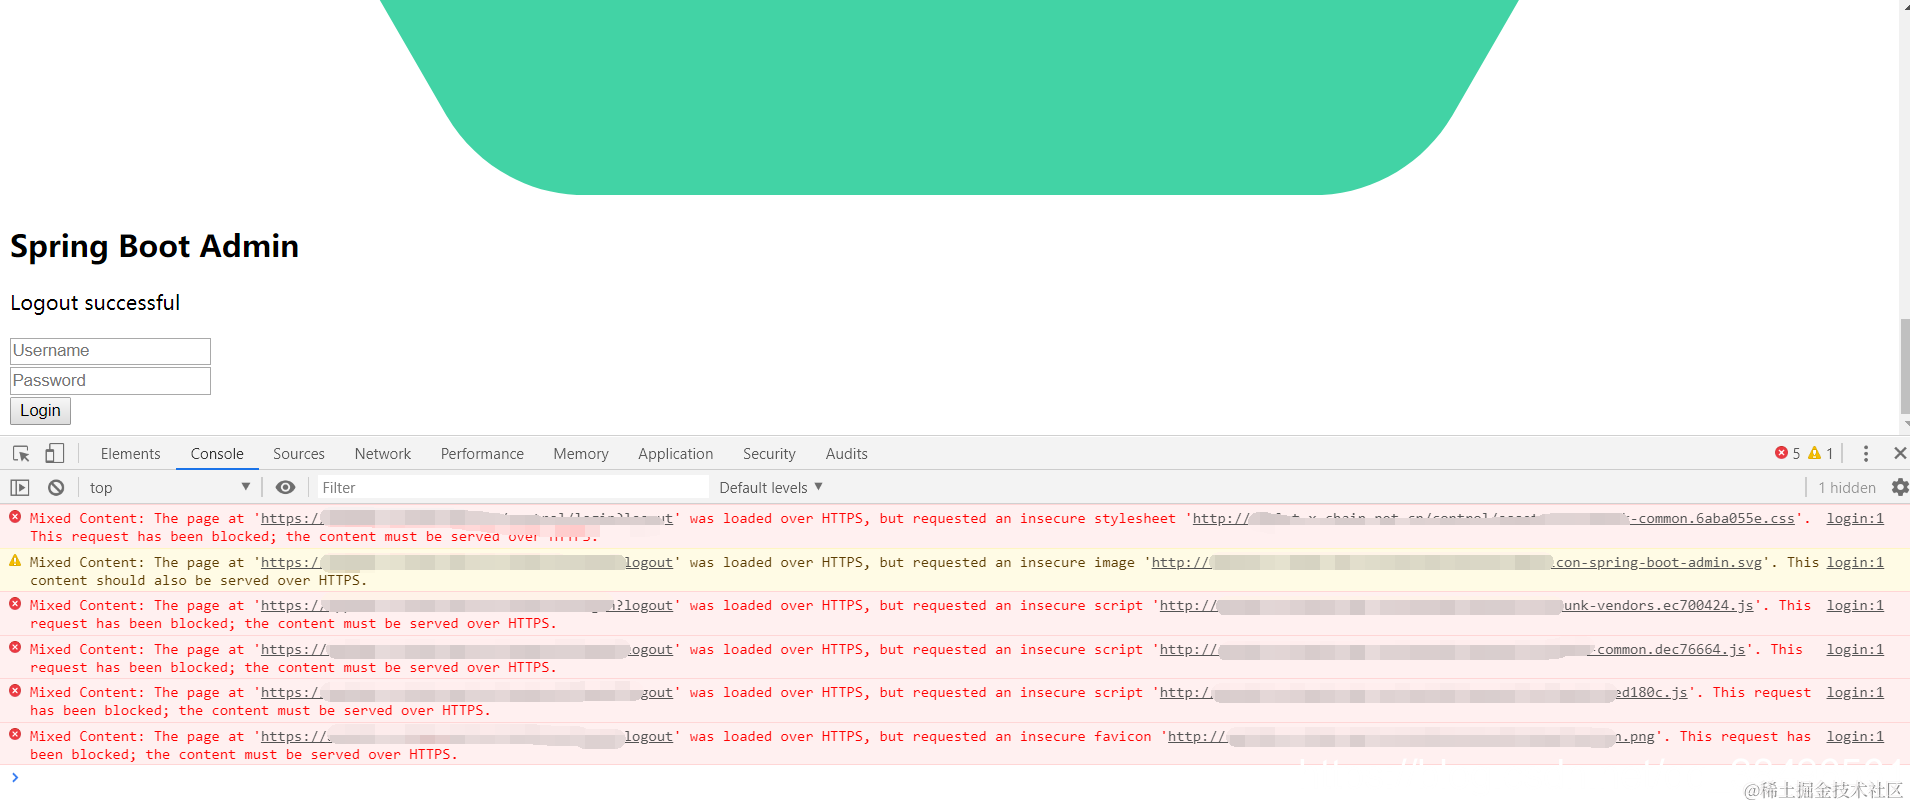The width and height of the screenshot is (1910, 807).
Task: Click the Login button
Action: [x=40, y=411]
